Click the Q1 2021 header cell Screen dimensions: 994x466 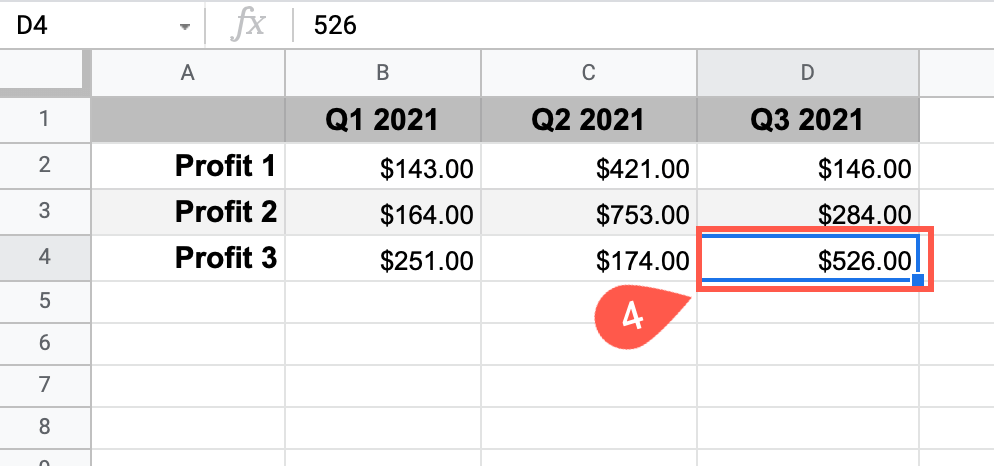click(x=383, y=120)
